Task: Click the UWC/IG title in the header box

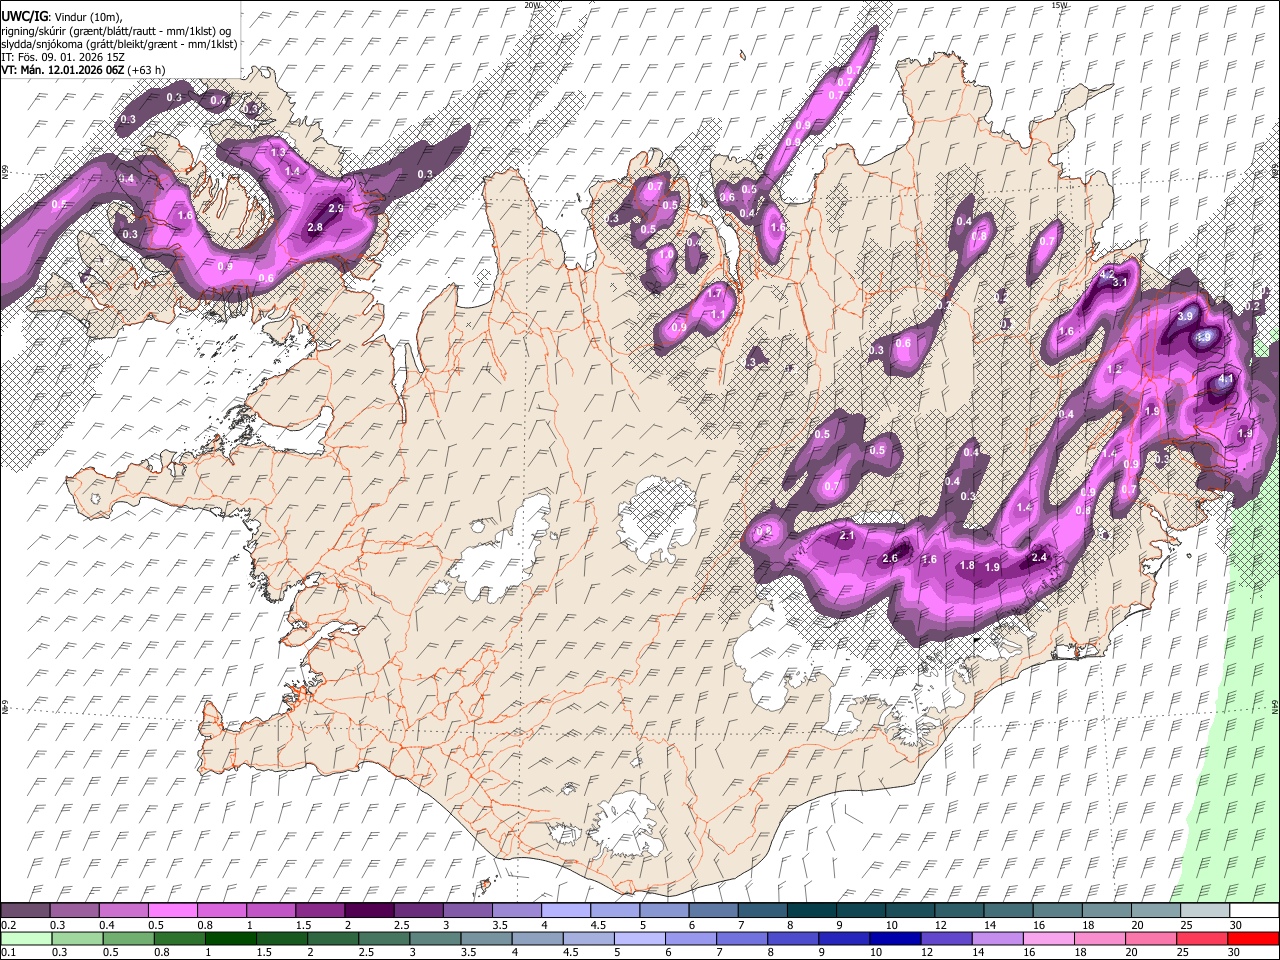Action: [24, 17]
